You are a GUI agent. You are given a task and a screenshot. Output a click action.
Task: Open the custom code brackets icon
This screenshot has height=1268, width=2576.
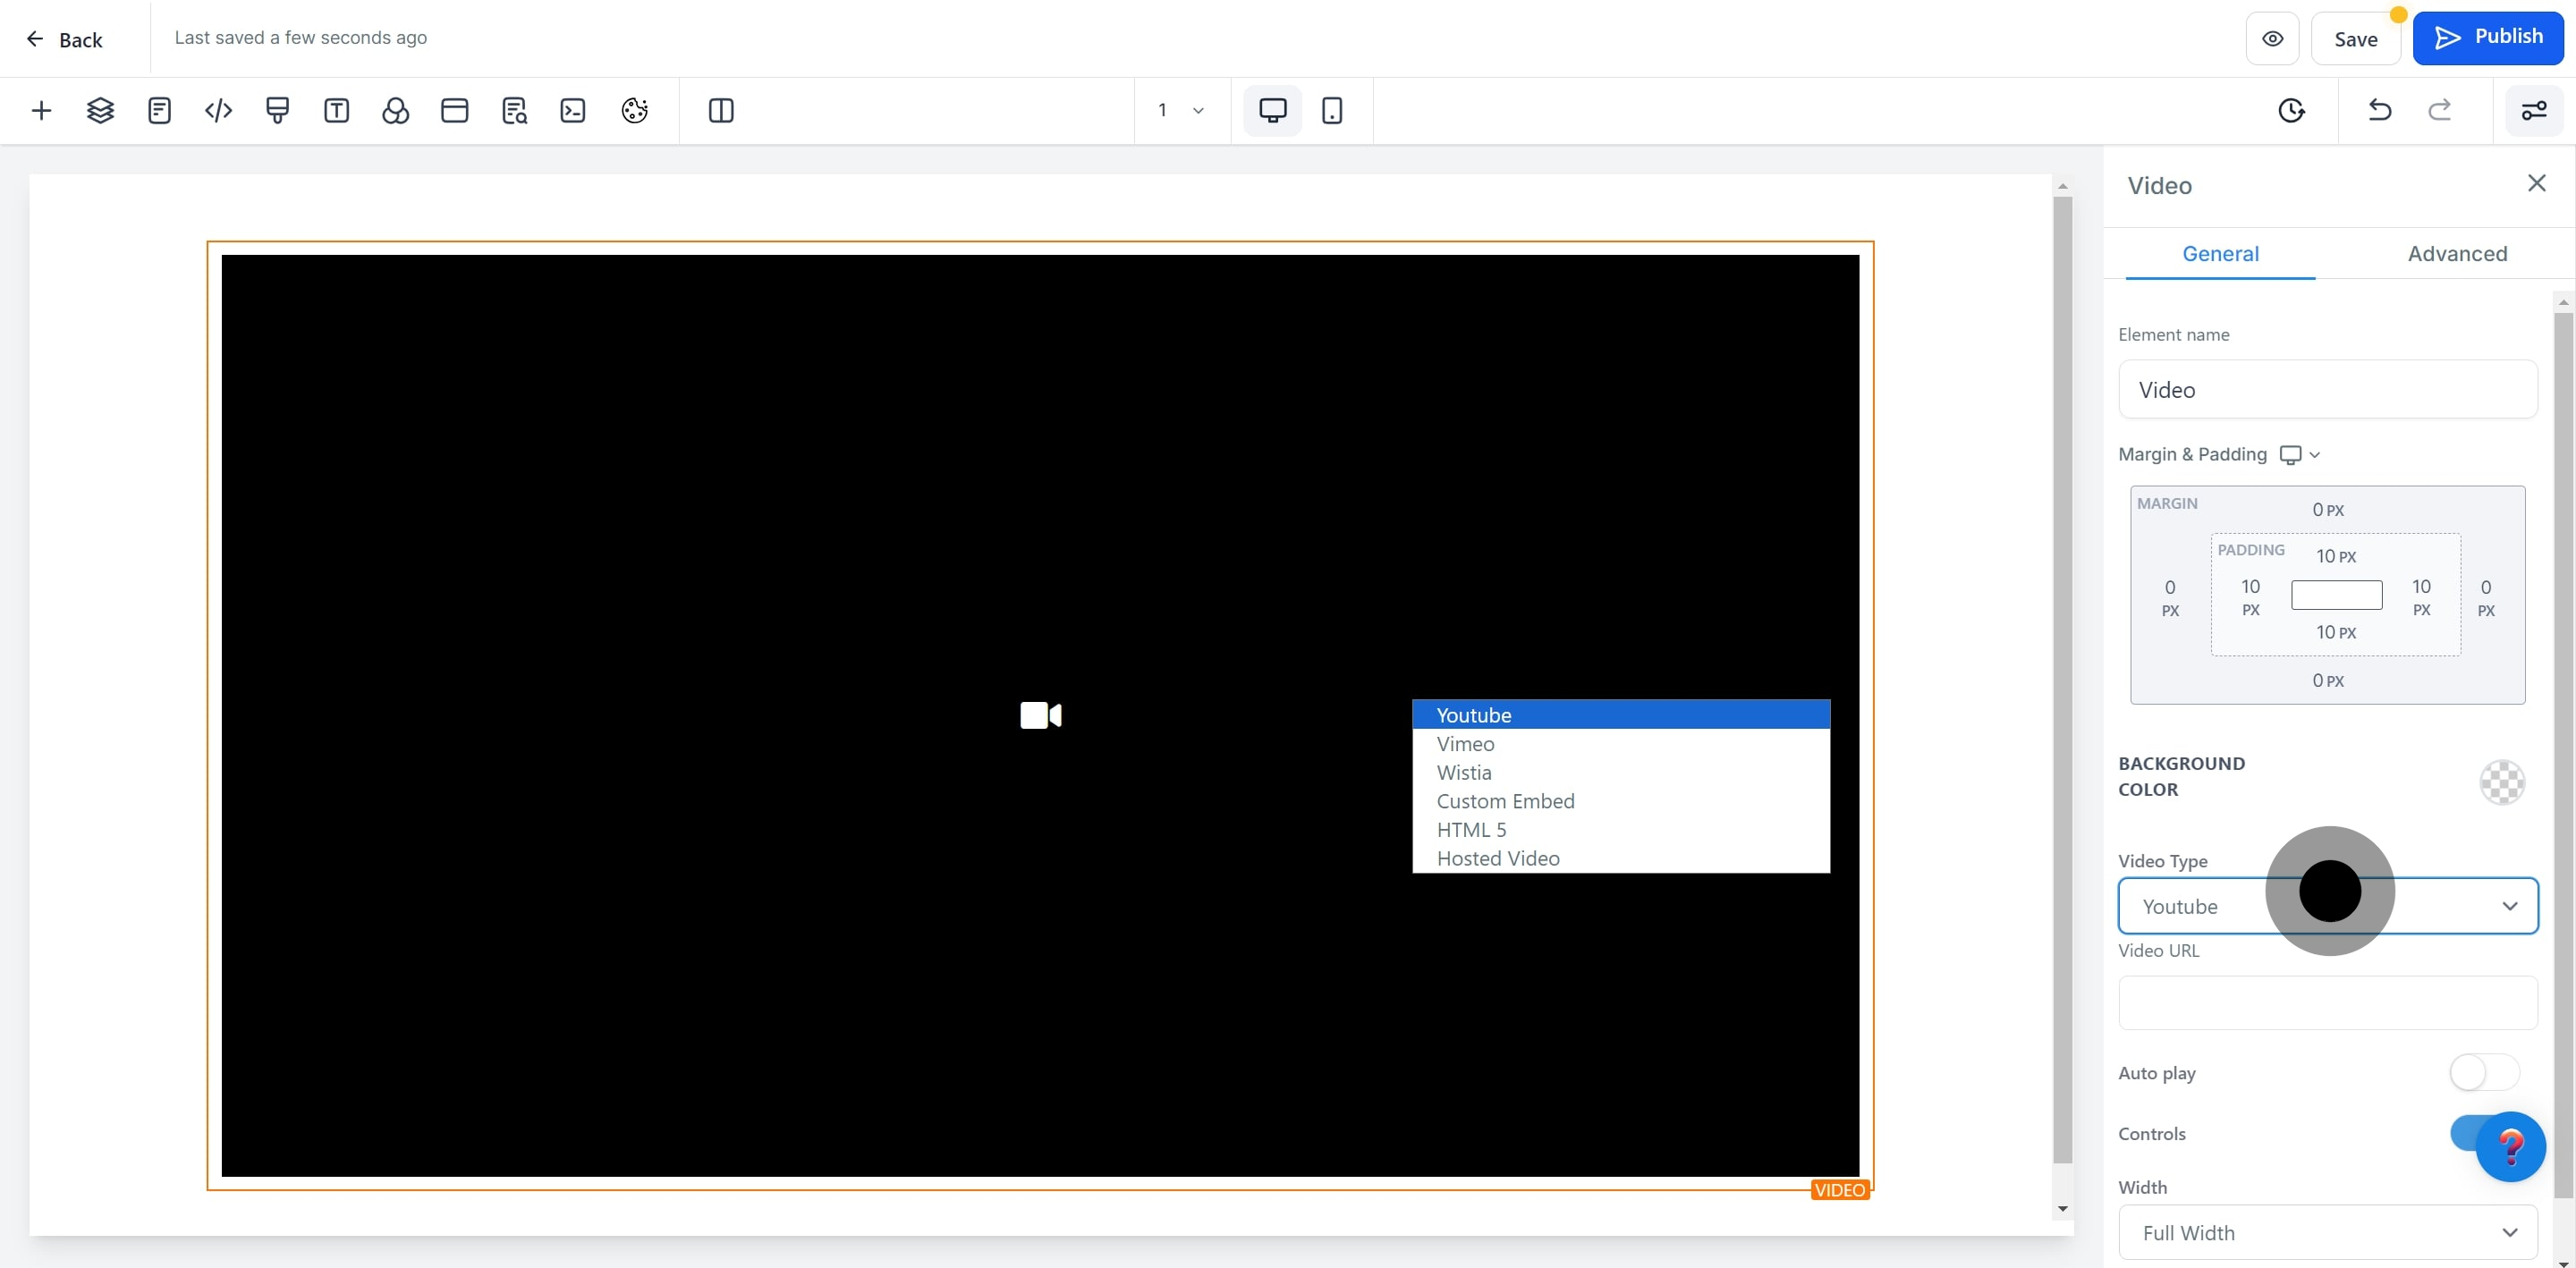pos(218,110)
